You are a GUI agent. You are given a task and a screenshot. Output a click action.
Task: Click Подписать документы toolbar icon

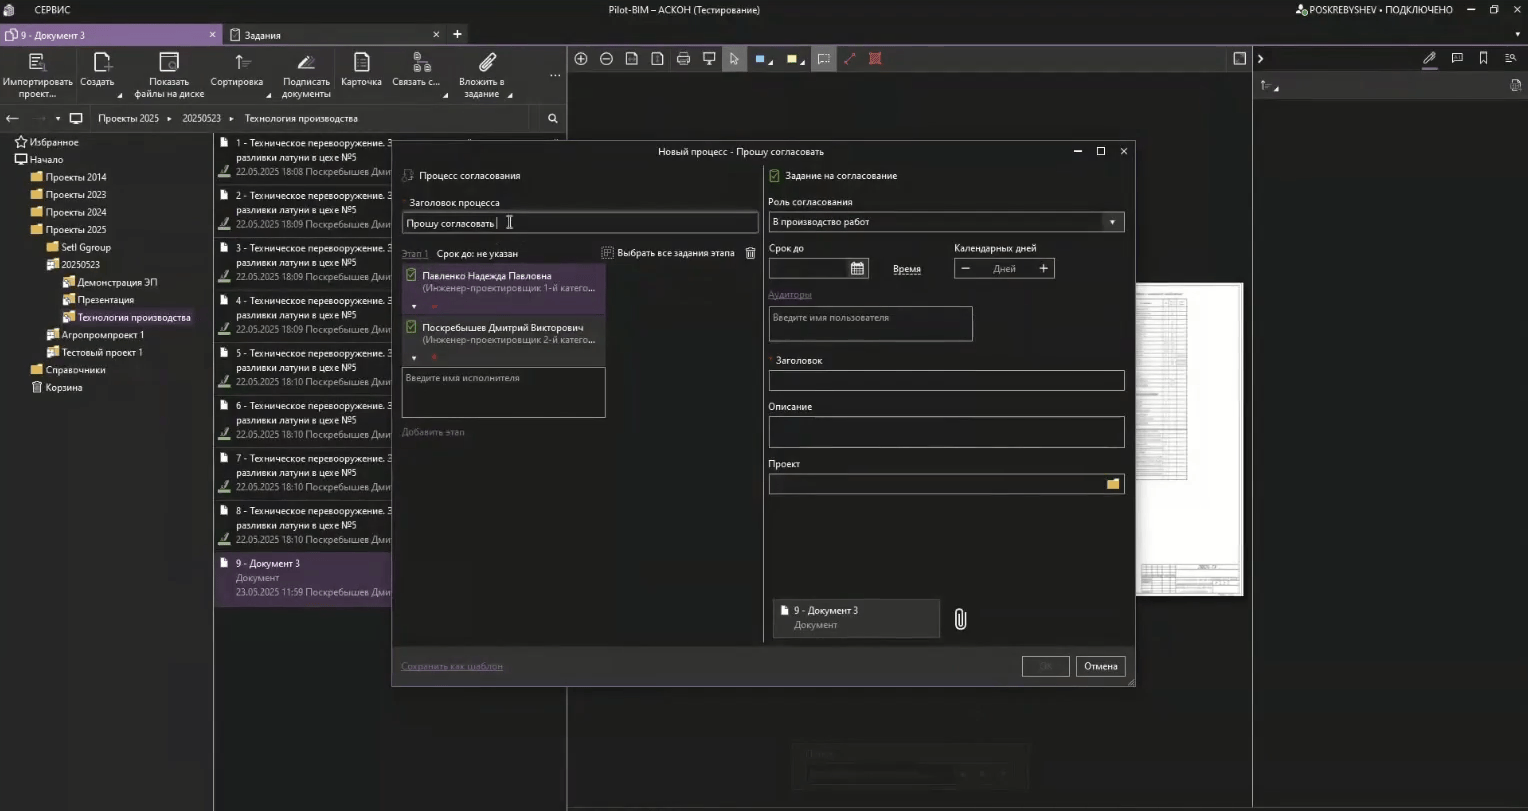pyautogui.click(x=306, y=64)
